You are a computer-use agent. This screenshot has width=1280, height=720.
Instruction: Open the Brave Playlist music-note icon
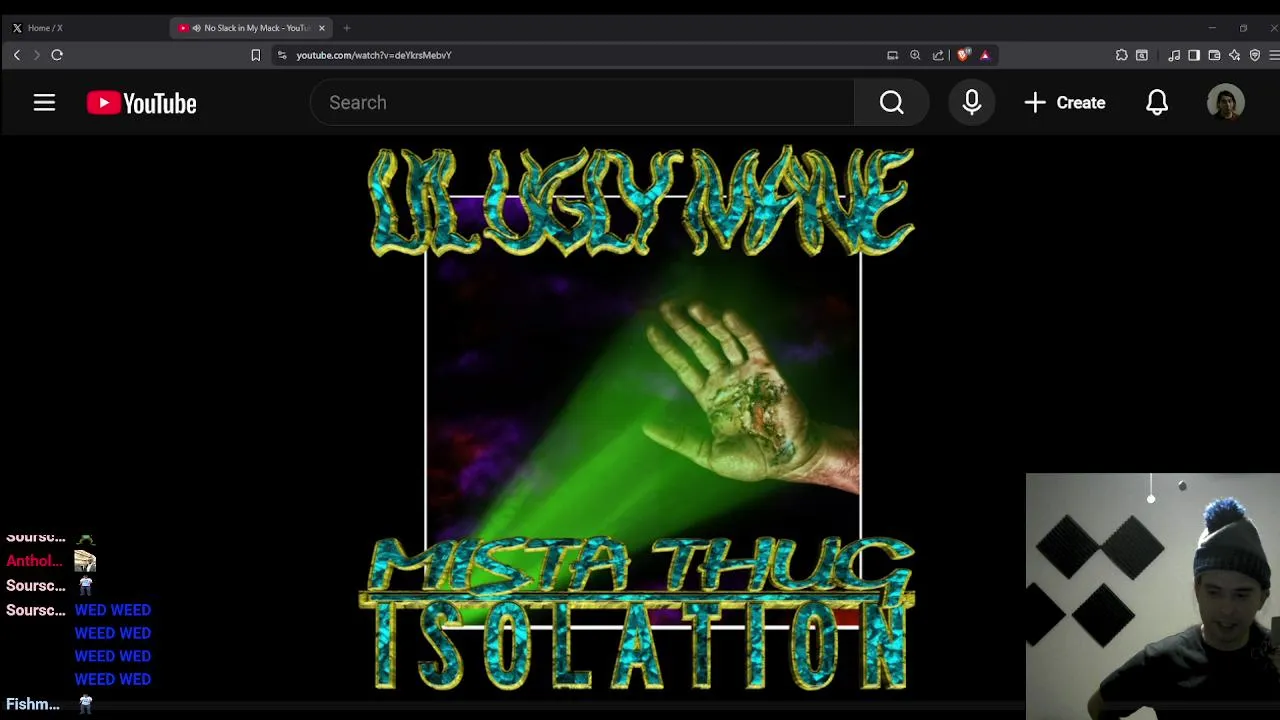click(x=1174, y=55)
